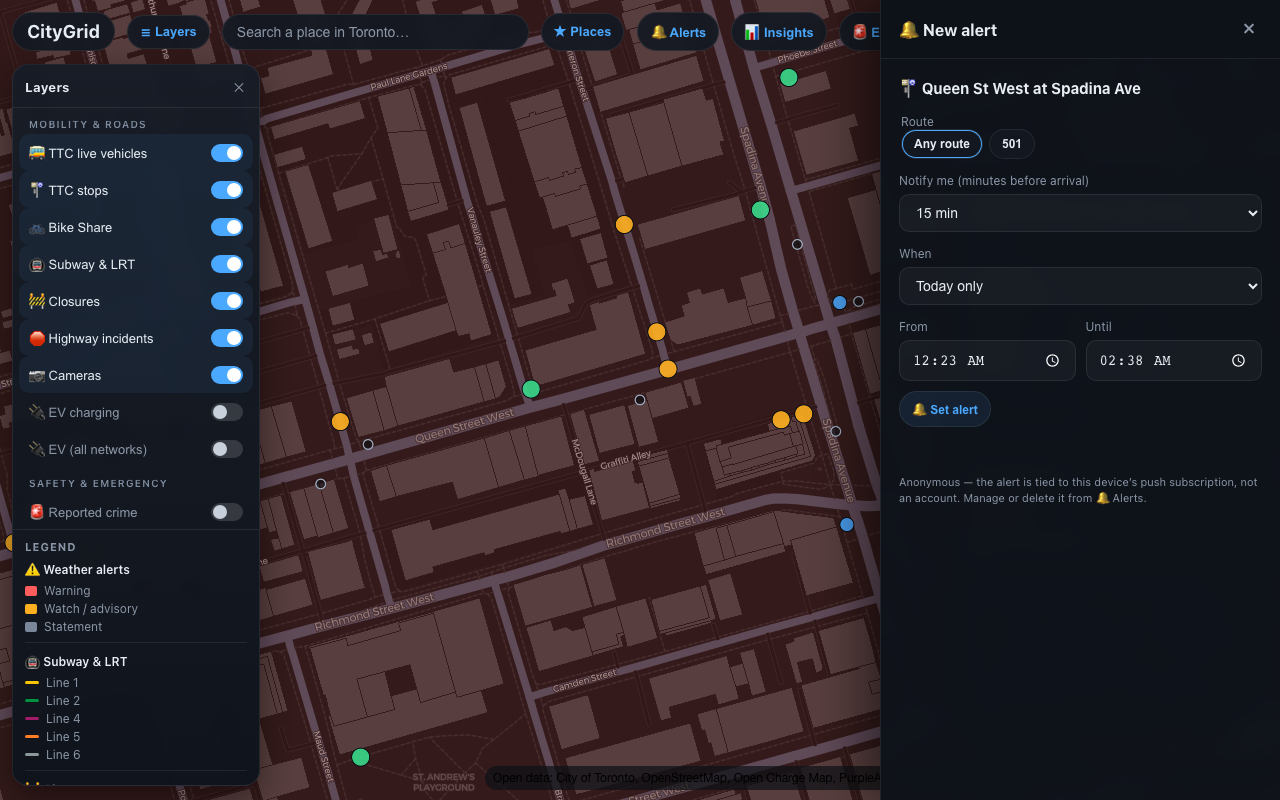
Task: Close the Layers panel
Action: pyautogui.click(x=239, y=88)
